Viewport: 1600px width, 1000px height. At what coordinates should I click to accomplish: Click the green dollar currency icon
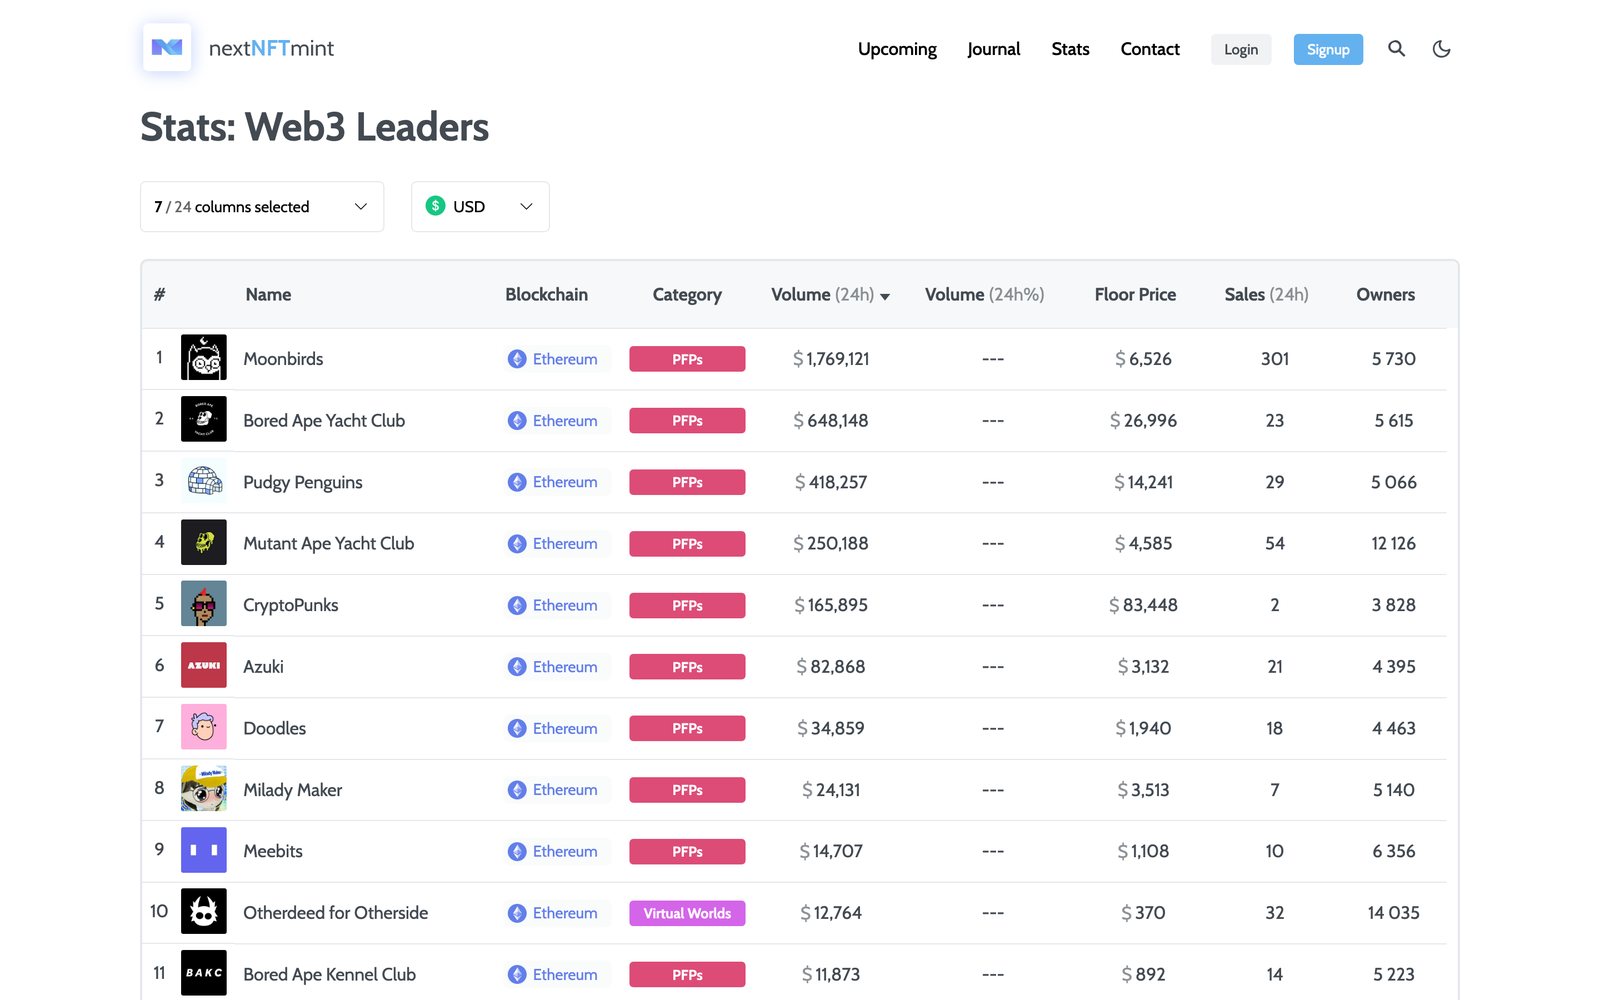coord(435,206)
